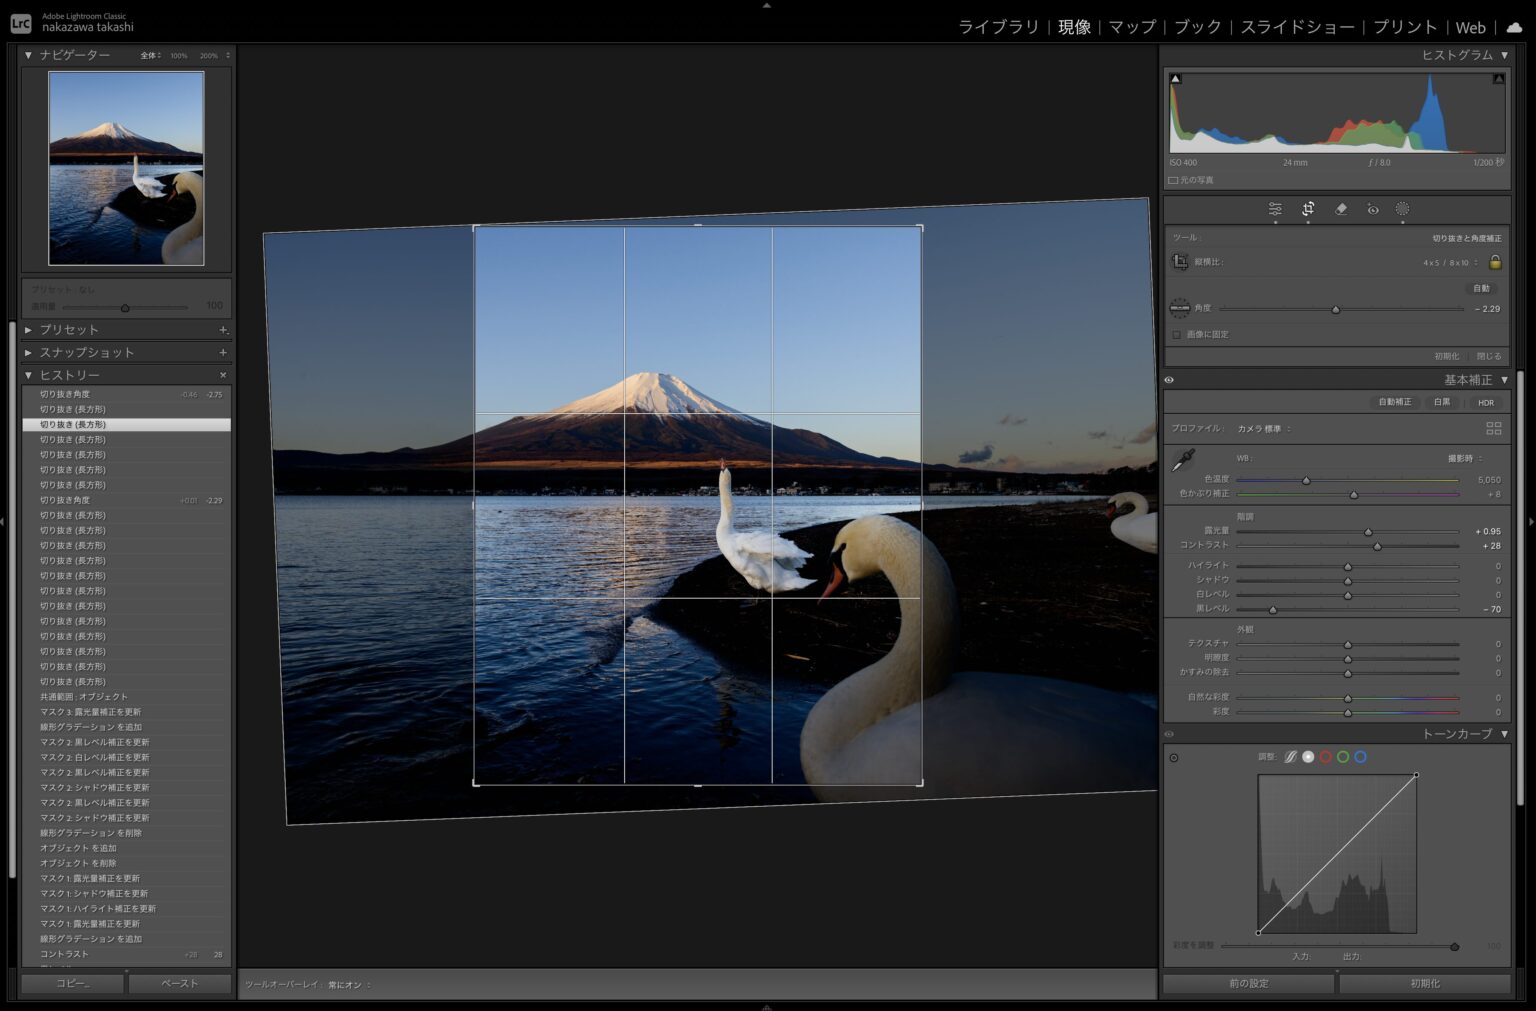Open the プリント module
The image size is (1536, 1011).
point(1404,27)
